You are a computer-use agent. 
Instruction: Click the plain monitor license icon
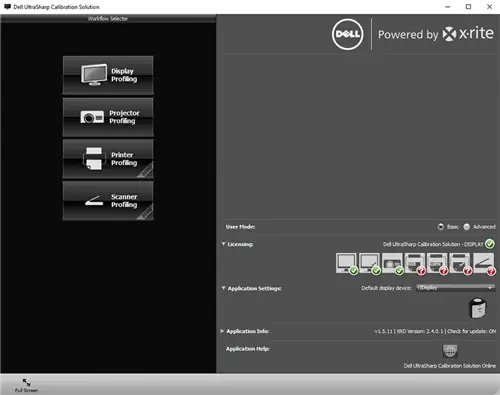point(346,263)
